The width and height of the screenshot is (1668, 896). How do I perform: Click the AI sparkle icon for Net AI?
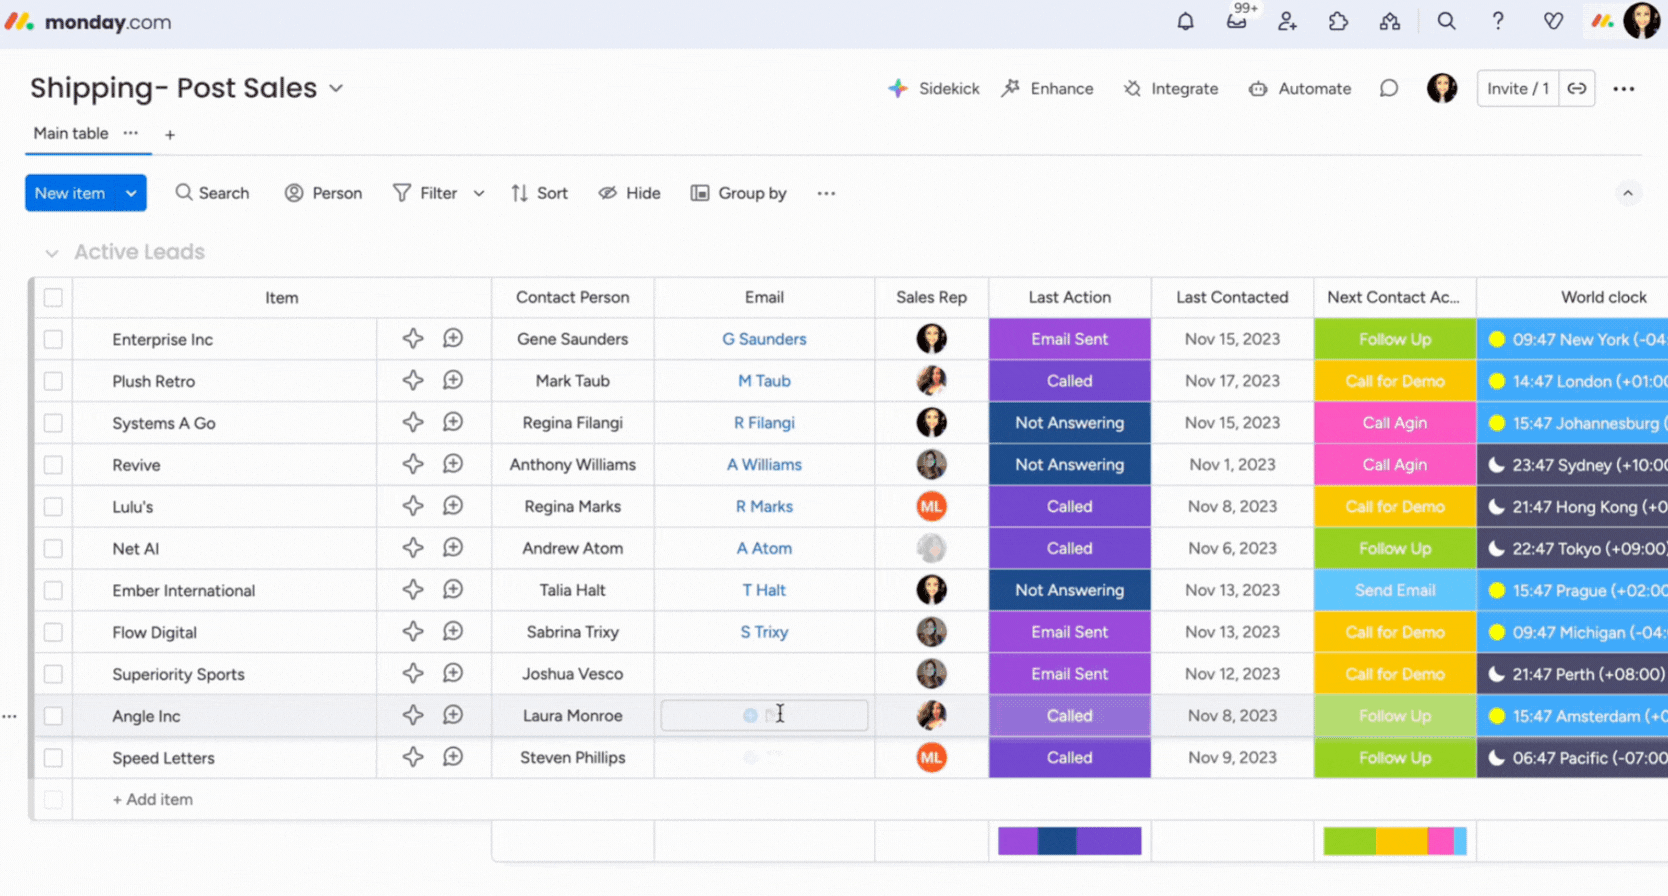point(413,547)
